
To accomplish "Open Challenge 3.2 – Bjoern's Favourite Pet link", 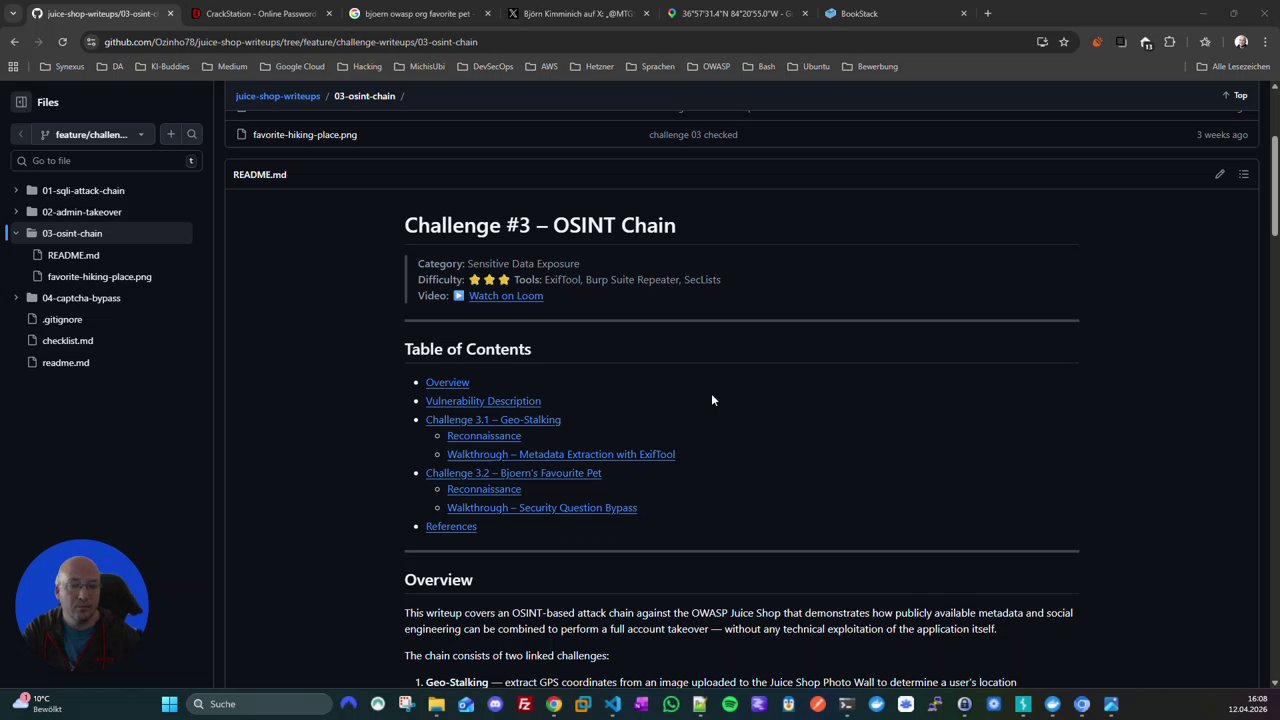I will click(x=513, y=473).
